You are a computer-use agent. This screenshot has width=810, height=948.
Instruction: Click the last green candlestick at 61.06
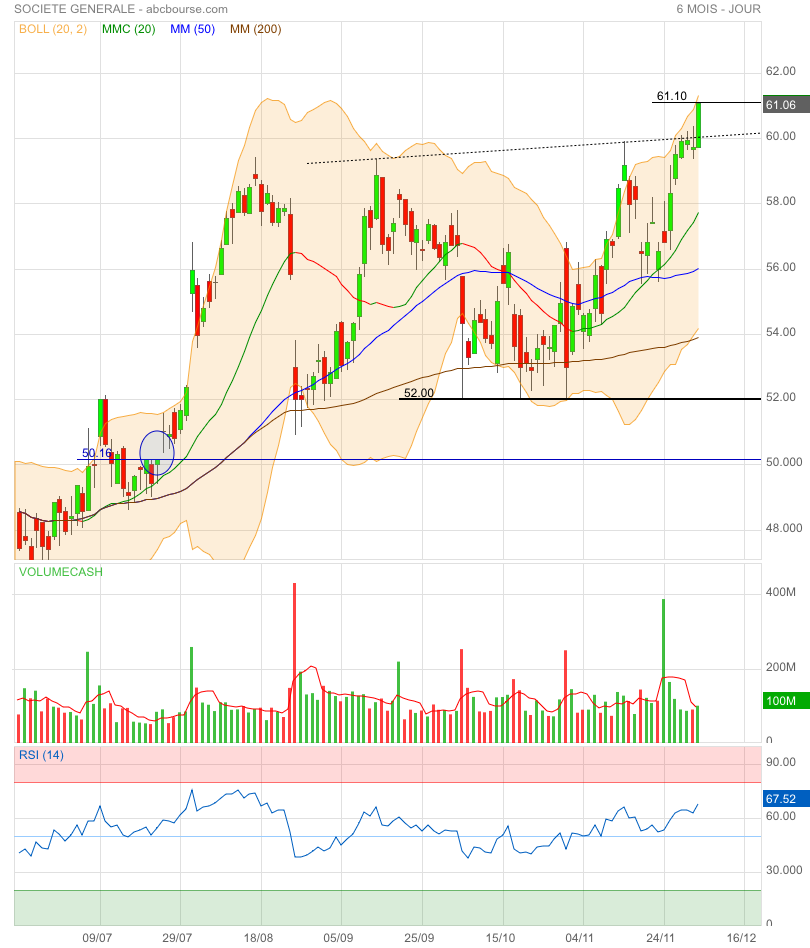click(x=698, y=125)
